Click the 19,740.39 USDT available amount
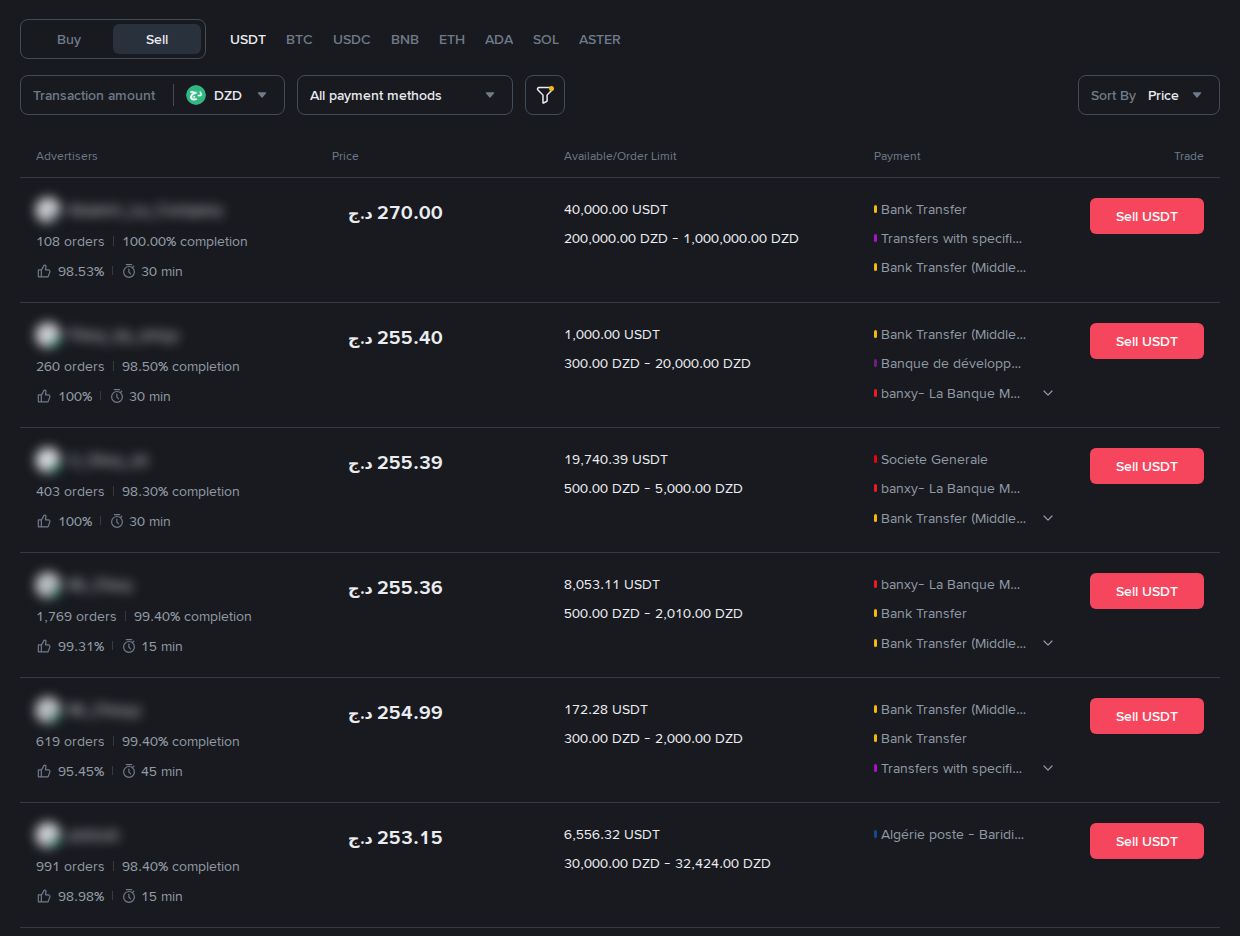This screenshot has width=1240, height=936. (616, 460)
